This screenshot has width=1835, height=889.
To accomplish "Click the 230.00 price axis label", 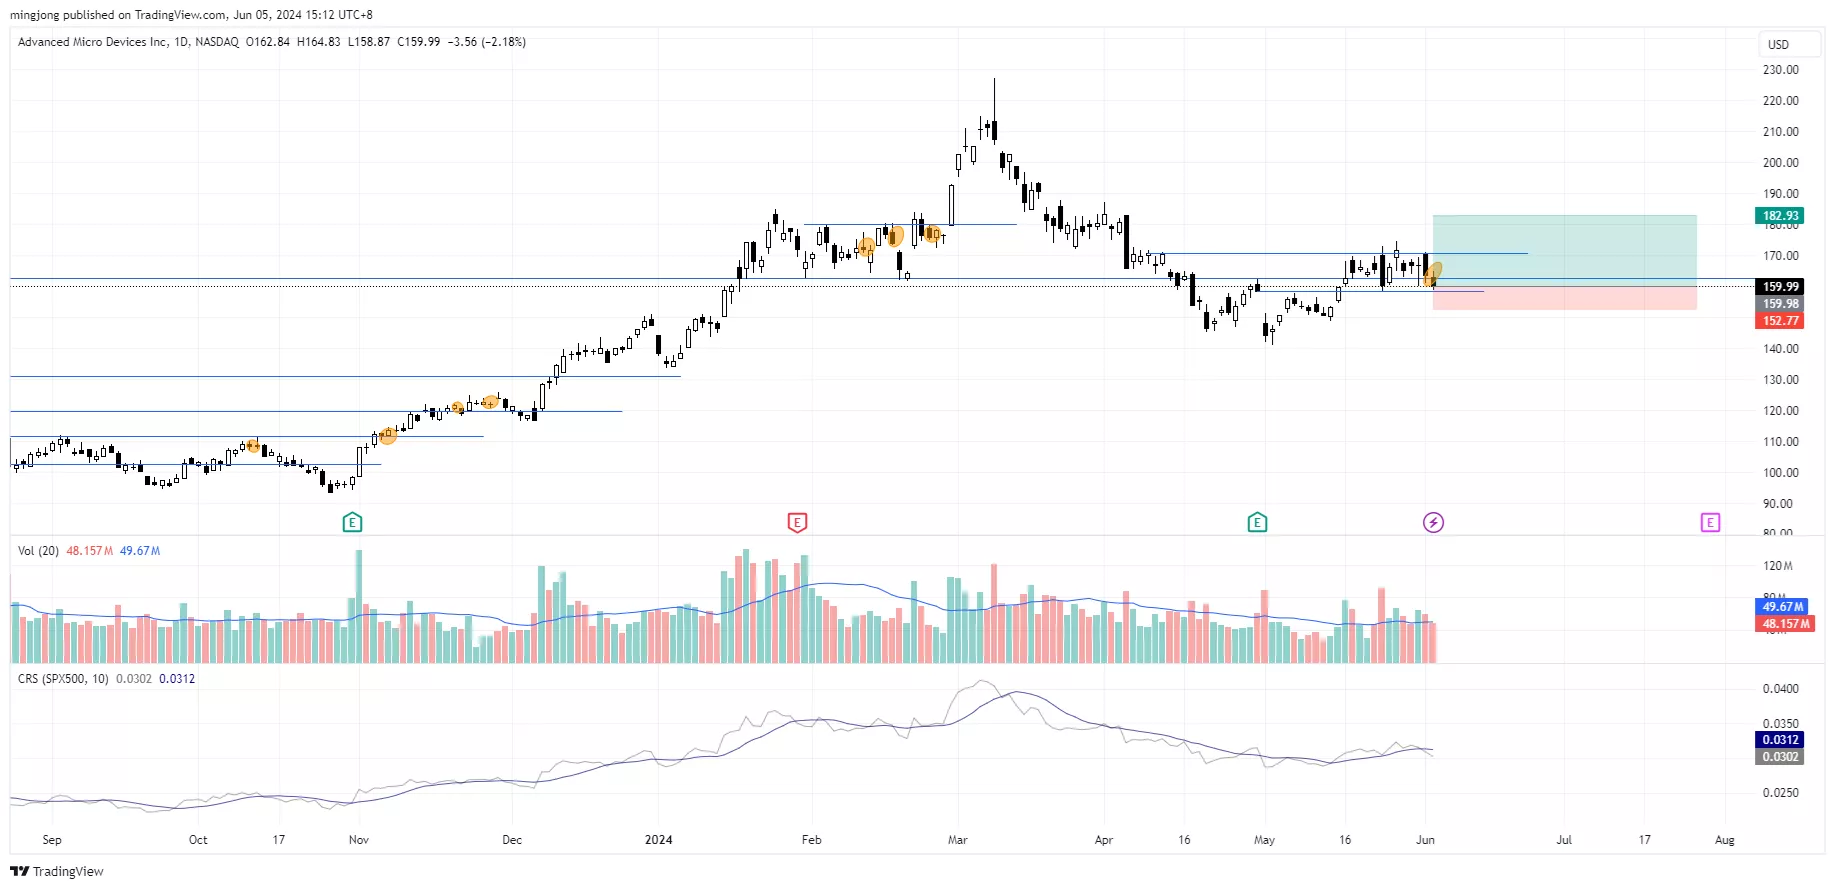I will pyautogui.click(x=1781, y=70).
